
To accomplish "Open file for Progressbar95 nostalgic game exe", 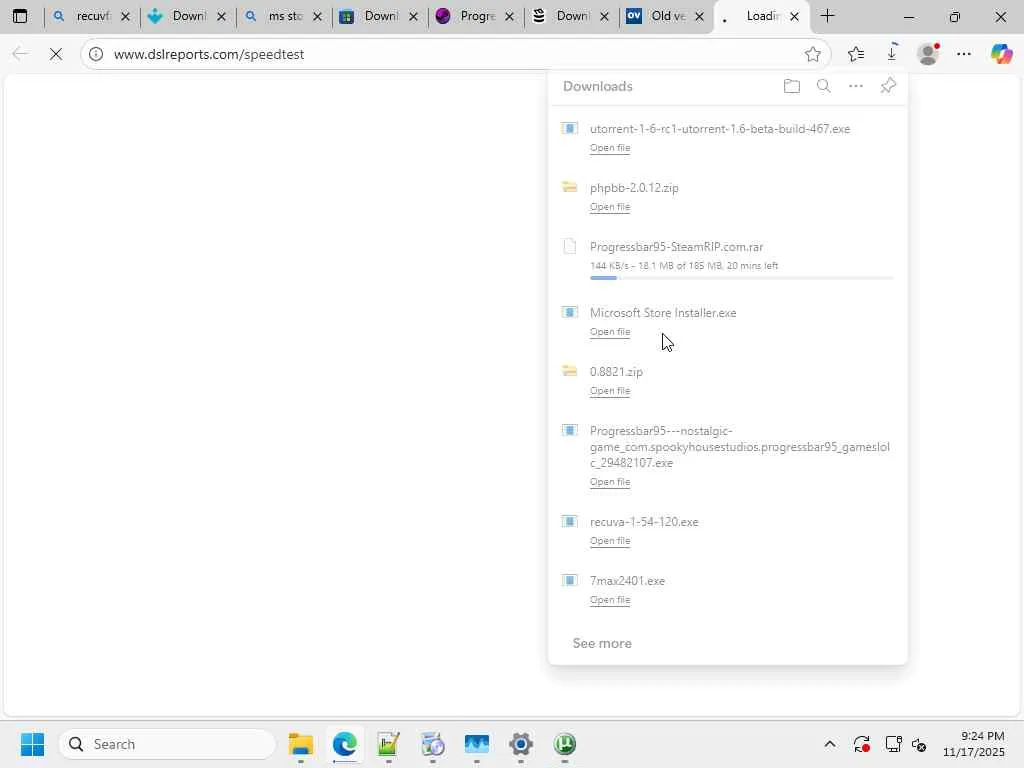I will [610, 482].
